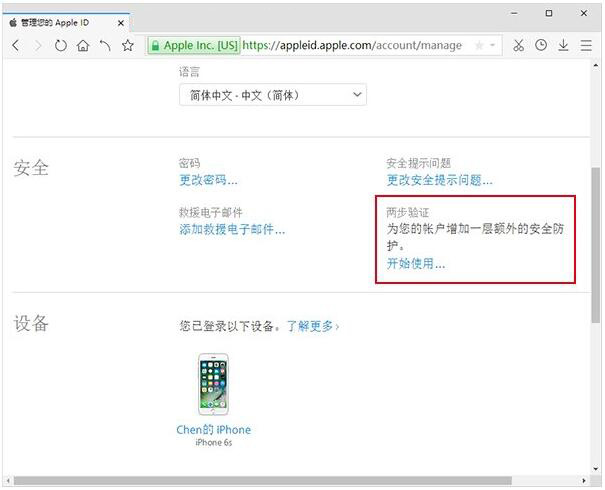Click the undo/restore closed tab arrow icon
Image resolution: width=605 pixels, height=490 pixels.
(105, 46)
